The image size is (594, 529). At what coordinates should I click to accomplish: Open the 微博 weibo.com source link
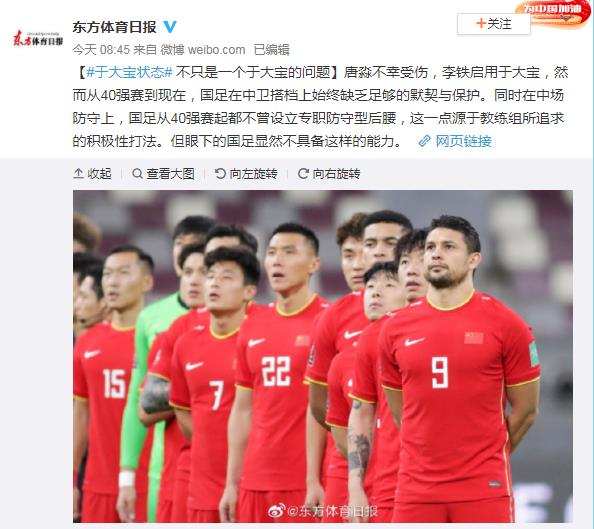click(x=203, y=49)
